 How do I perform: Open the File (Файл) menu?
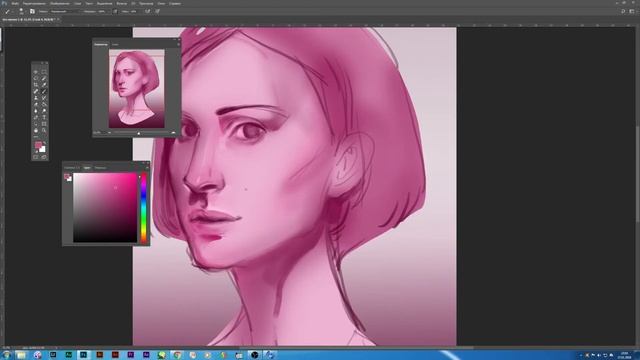15,3
